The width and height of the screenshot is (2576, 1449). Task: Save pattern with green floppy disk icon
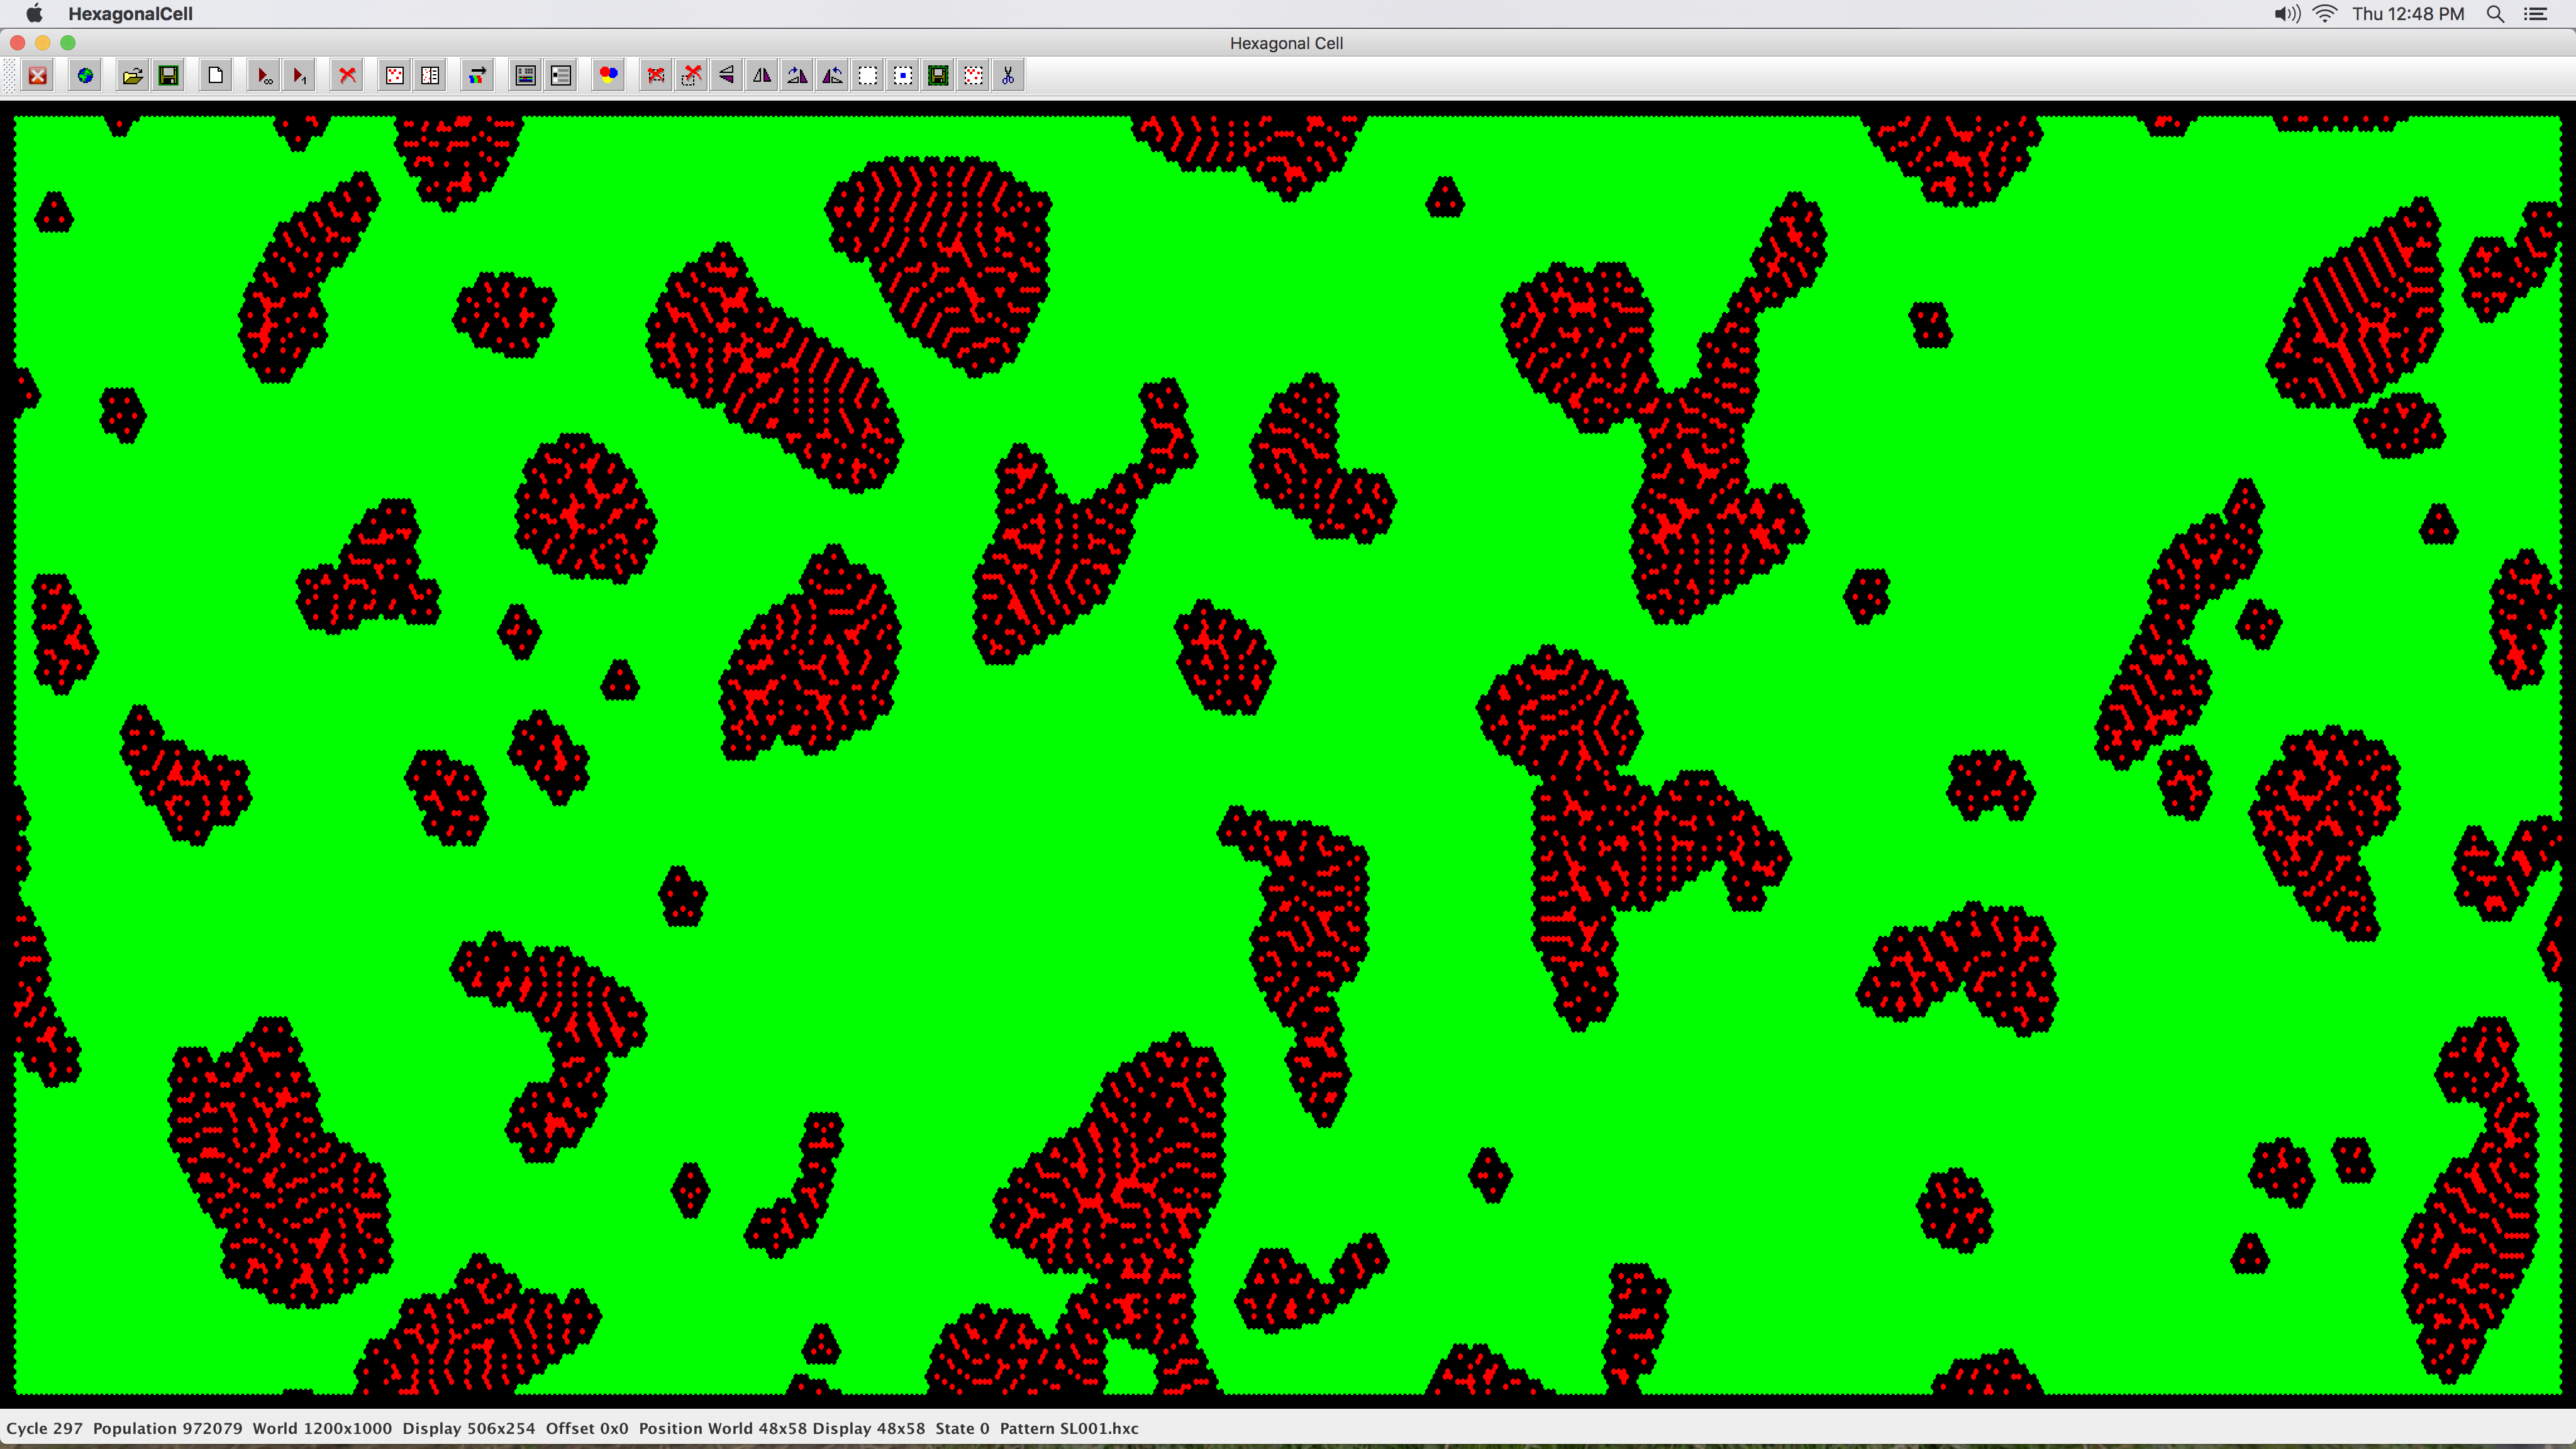coord(168,76)
